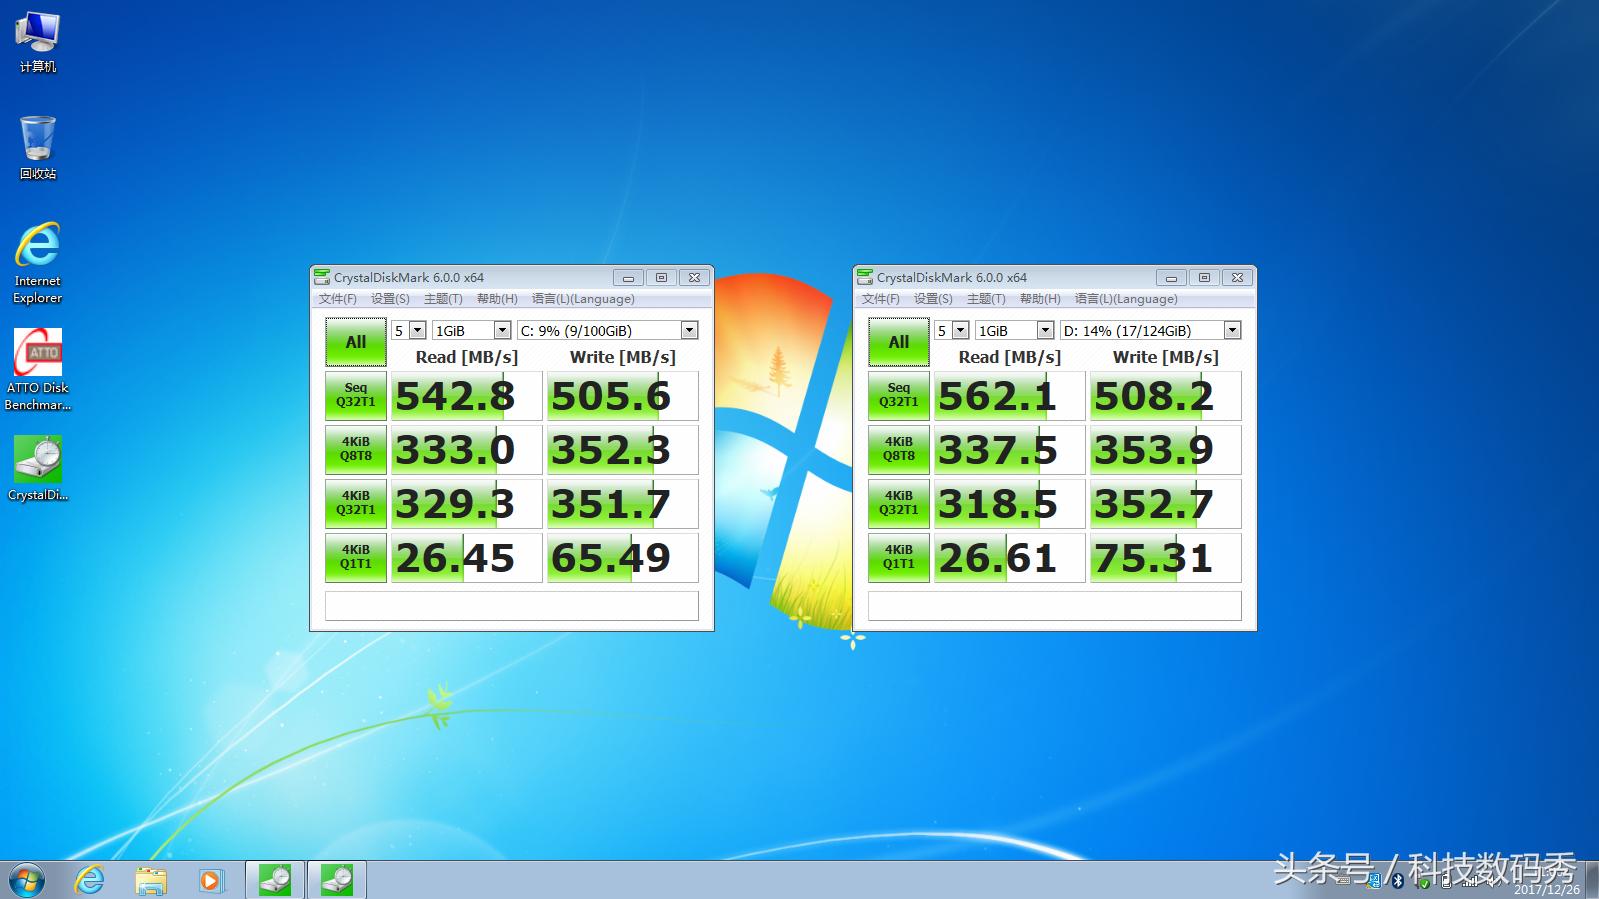The width and height of the screenshot is (1599, 899).
Task: Open the 1GiB test size dropdown in left window
Action: point(502,330)
